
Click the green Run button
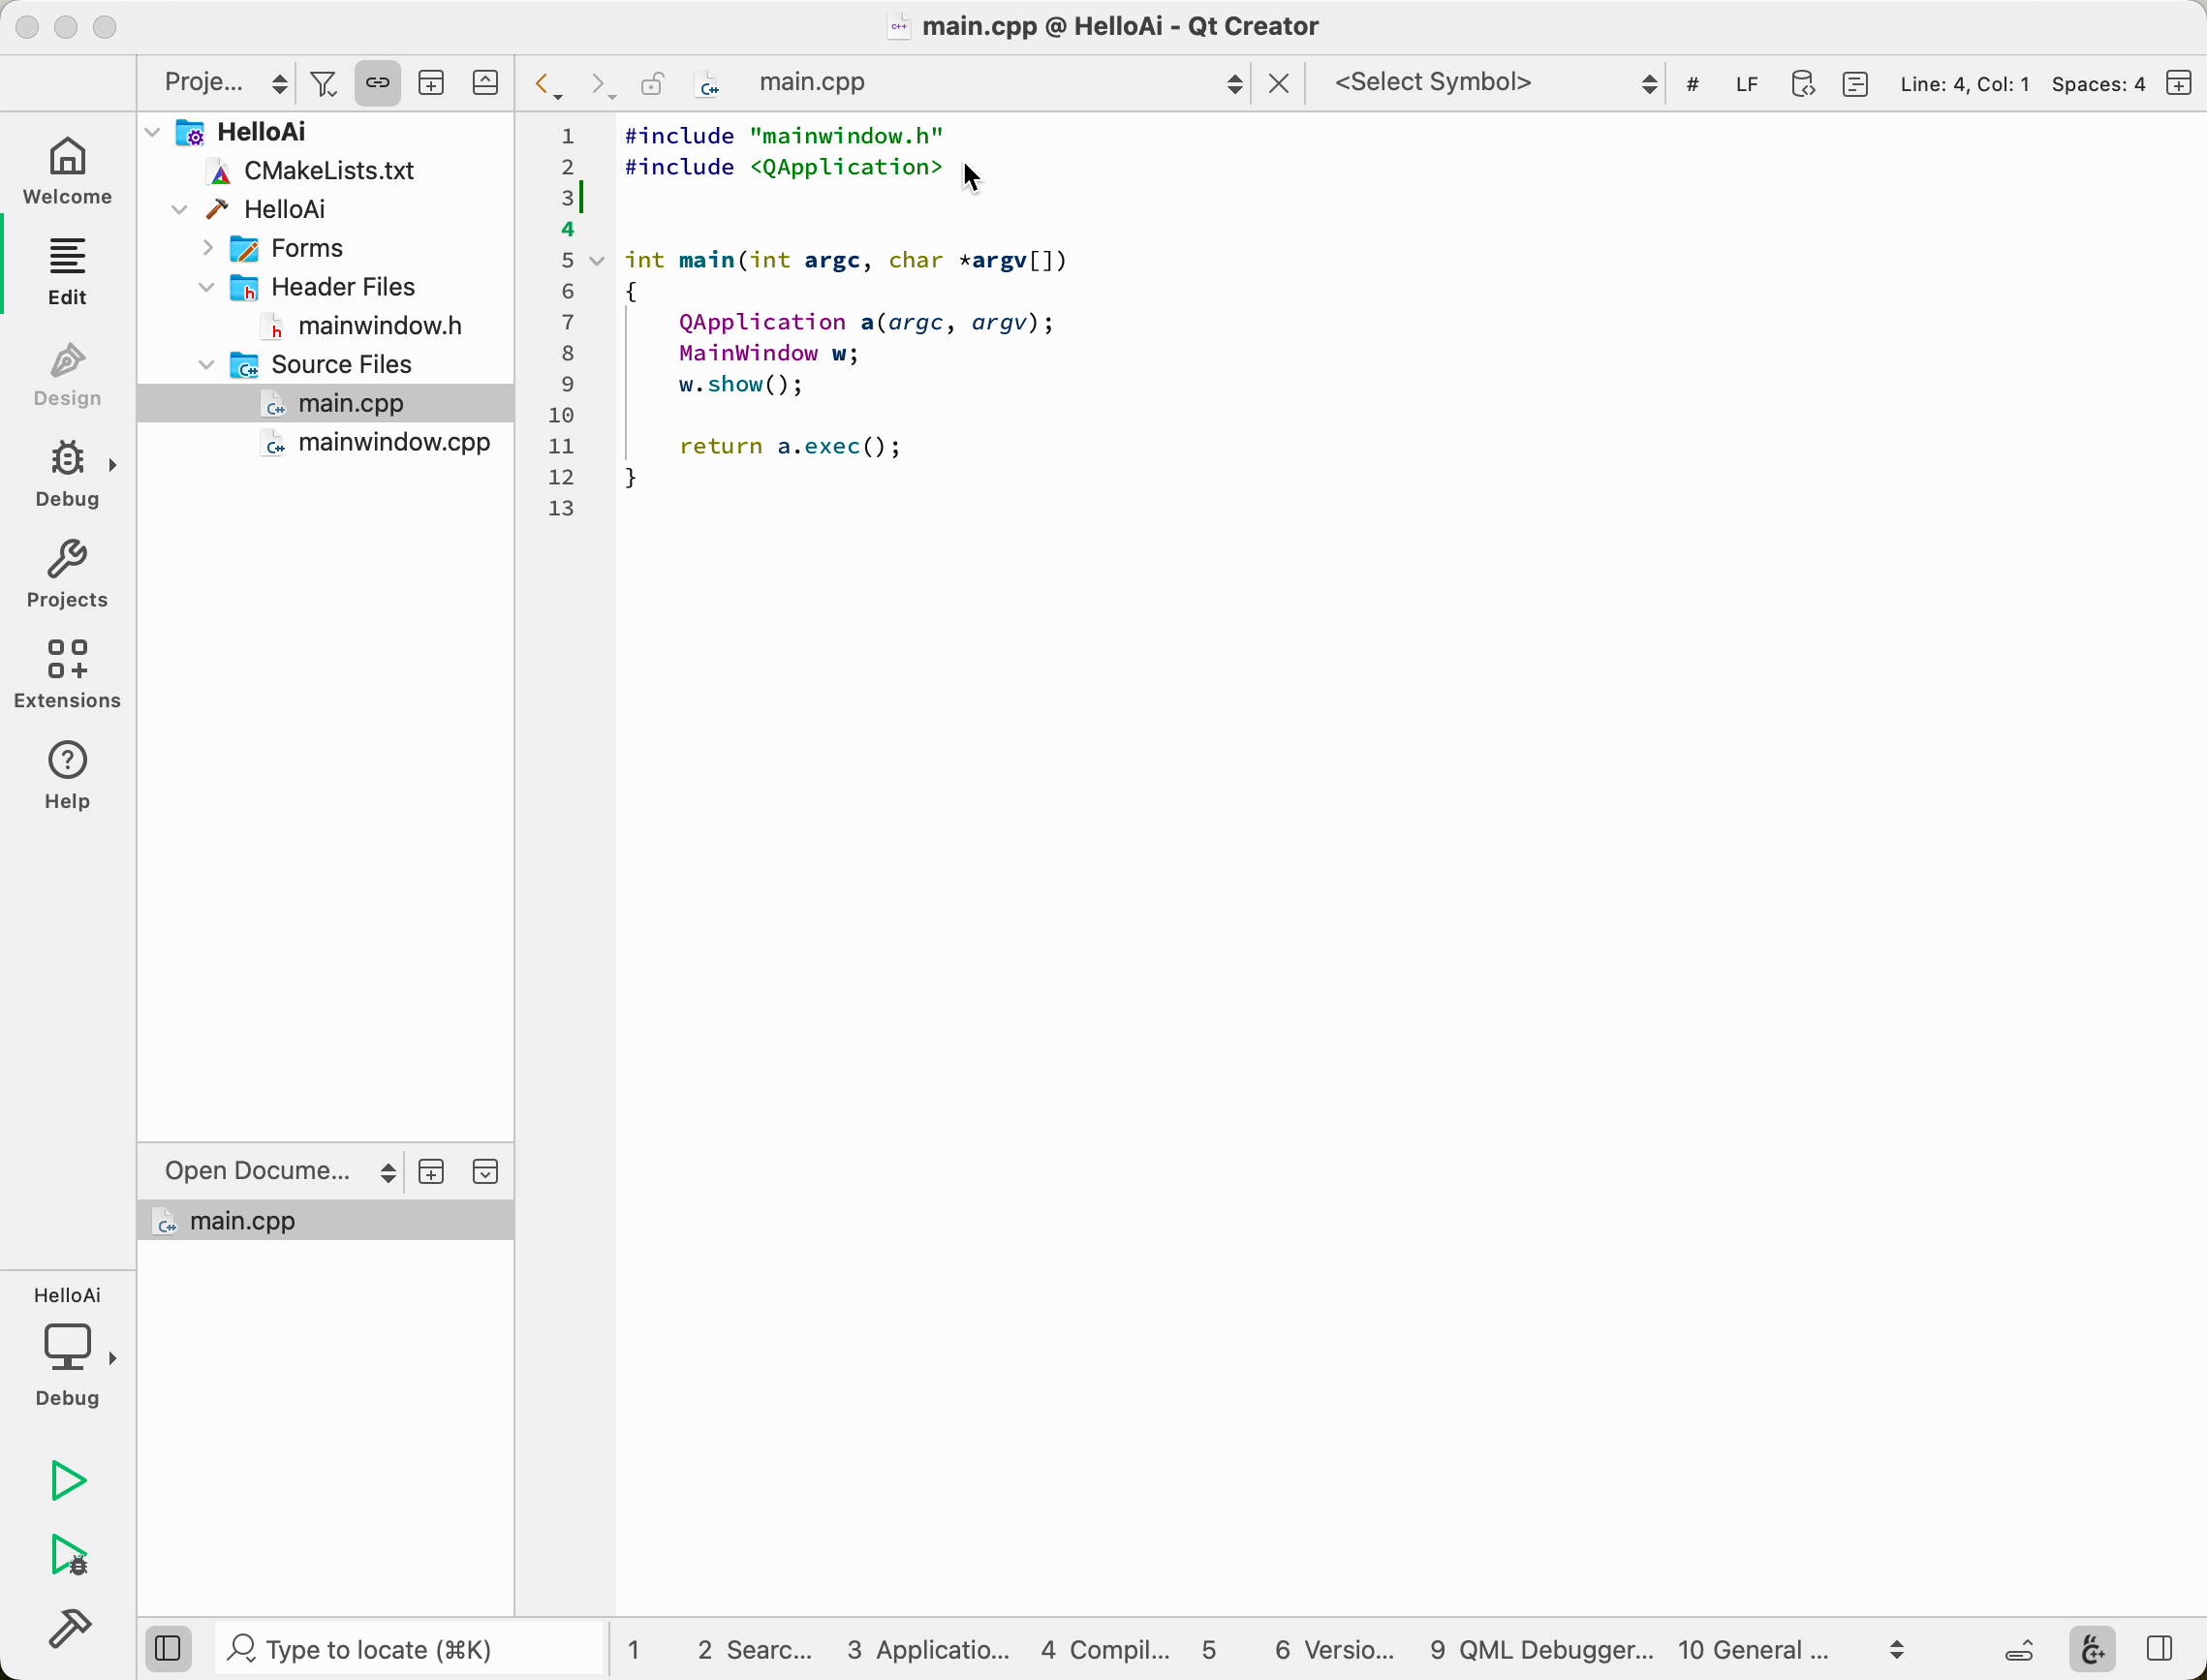tap(67, 1481)
